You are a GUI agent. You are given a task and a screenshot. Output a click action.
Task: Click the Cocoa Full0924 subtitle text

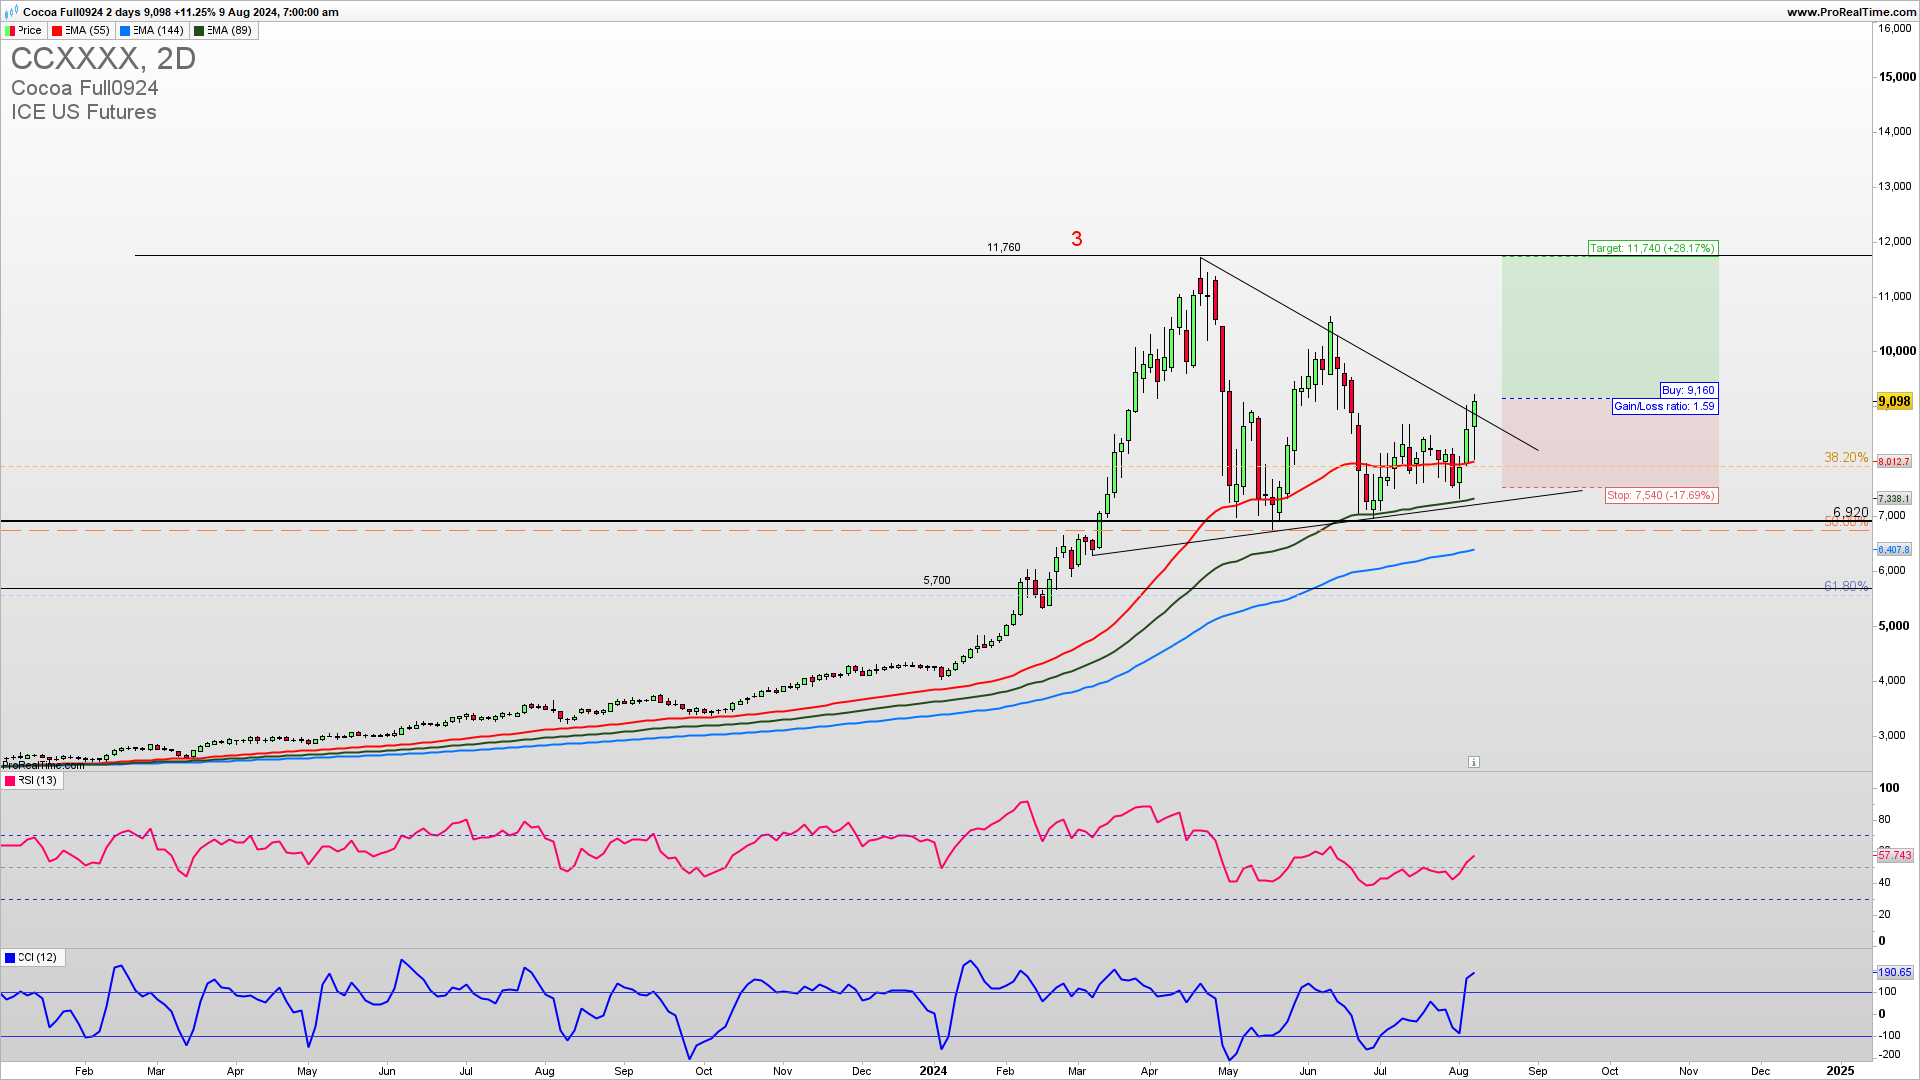pyautogui.click(x=85, y=88)
